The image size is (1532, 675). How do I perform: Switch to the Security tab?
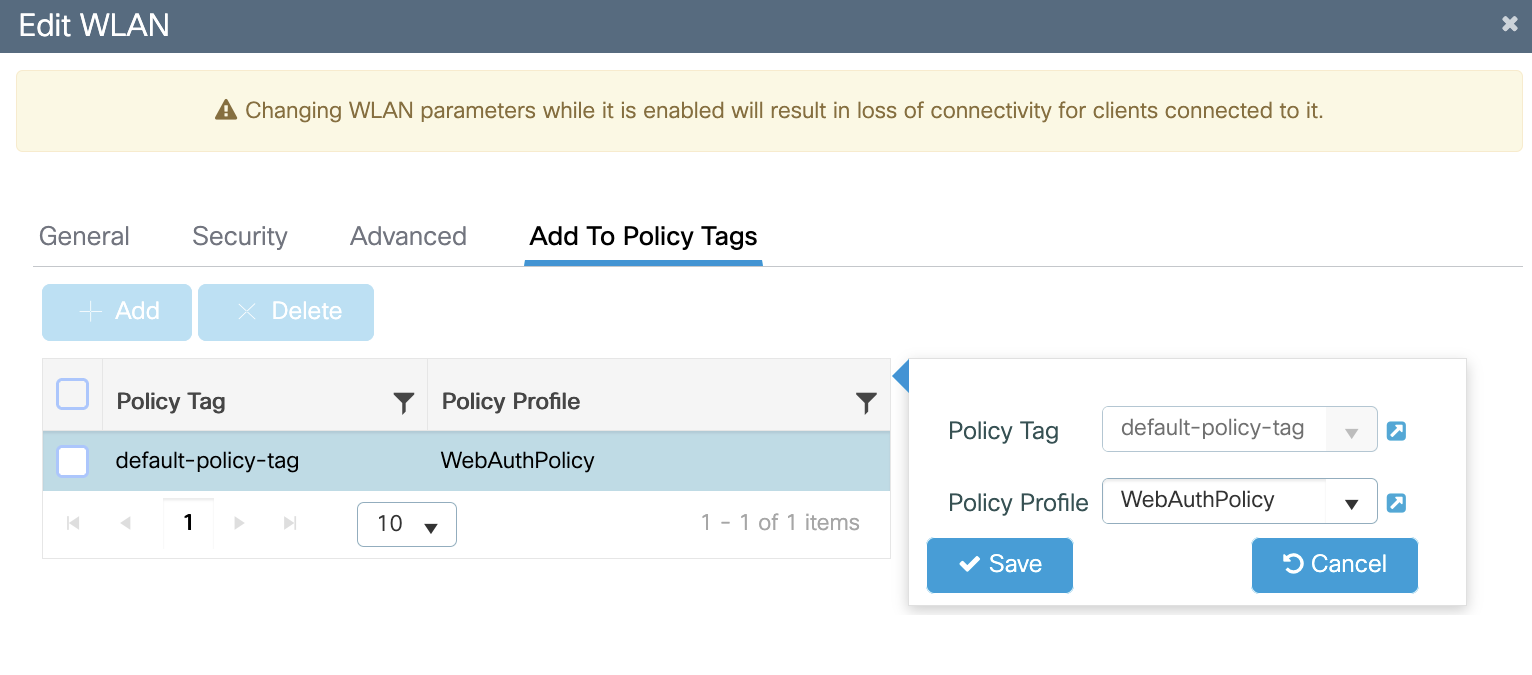pyautogui.click(x=239, y=236)
